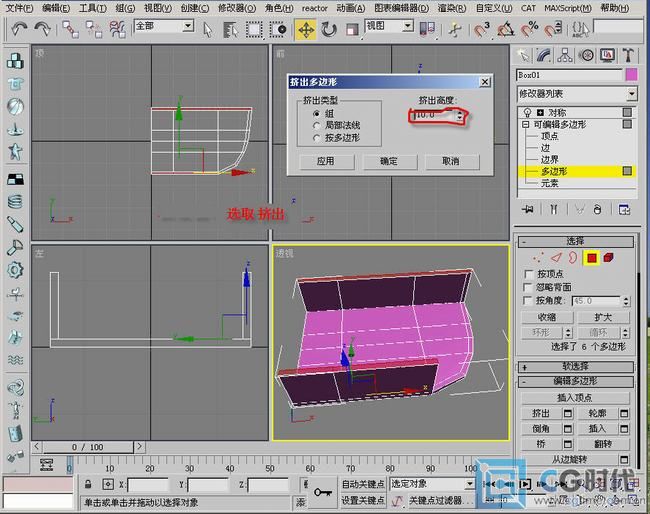Click the Box01 object name field

pos(570,75)
